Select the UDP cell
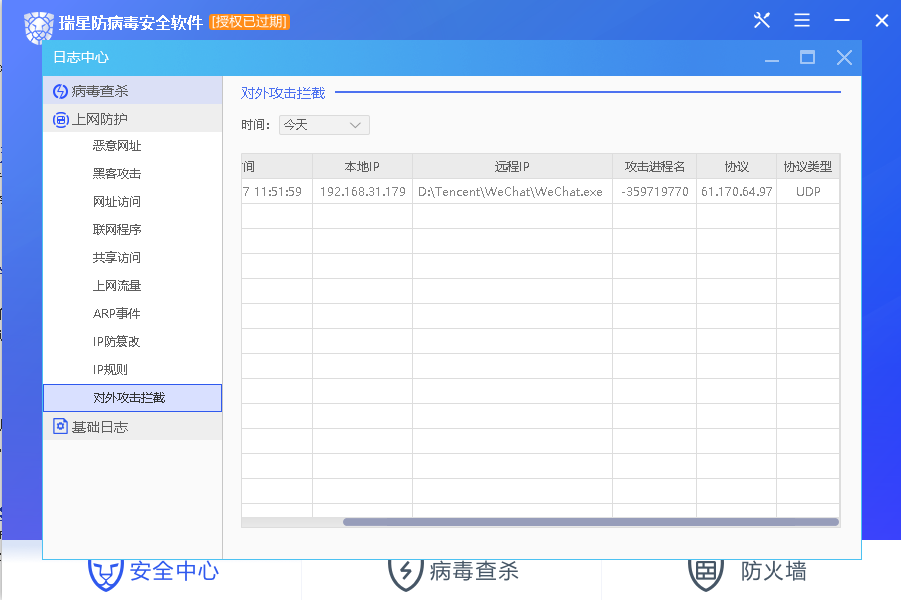Screen dimensions: 901x600 click(x=808, y=191)
